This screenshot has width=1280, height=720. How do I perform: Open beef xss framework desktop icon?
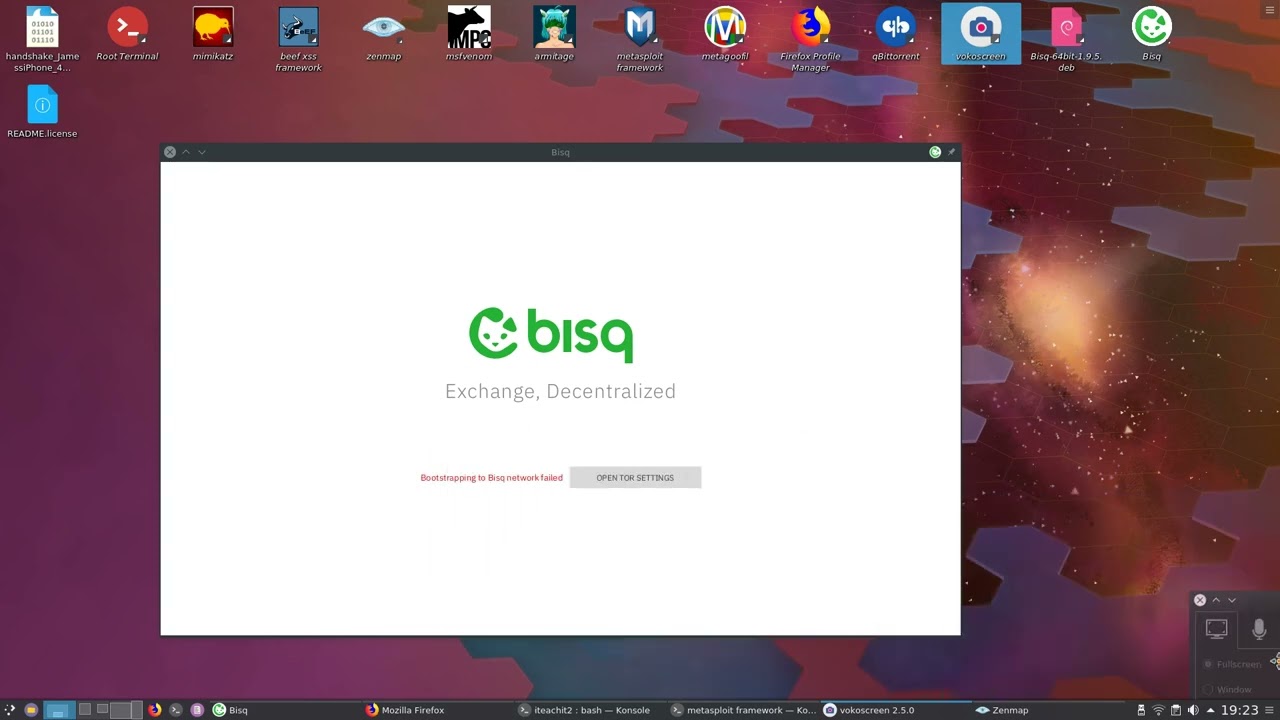[x=298, y=40]
